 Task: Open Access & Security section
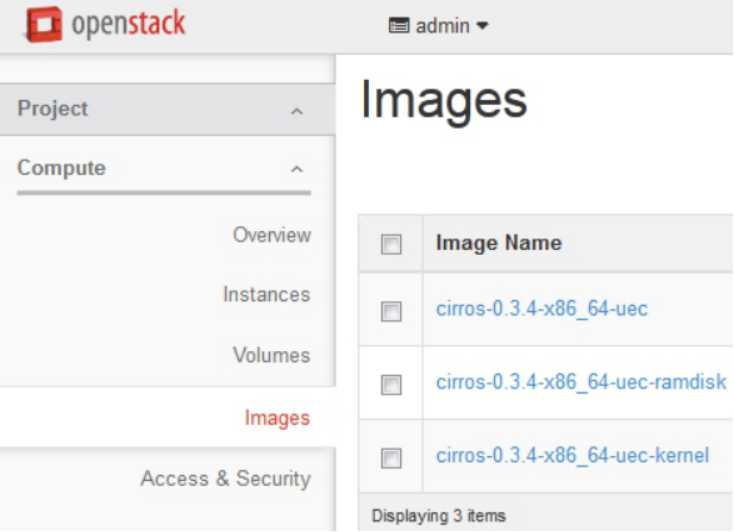[x=226, y=479]
